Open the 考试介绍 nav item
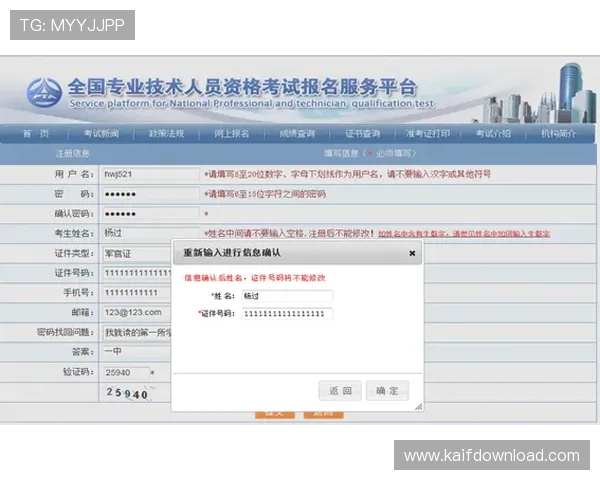 pos(493,134)
